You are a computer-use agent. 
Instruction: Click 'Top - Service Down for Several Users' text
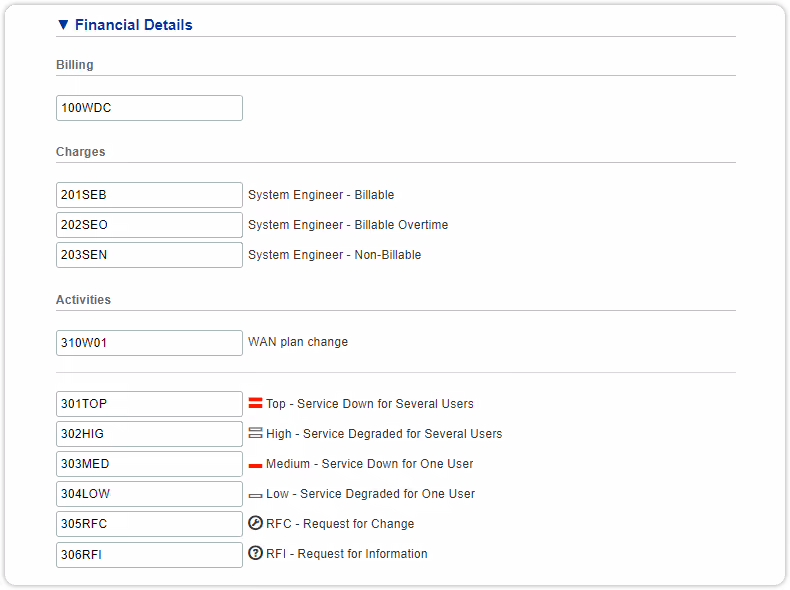[370, 404]
